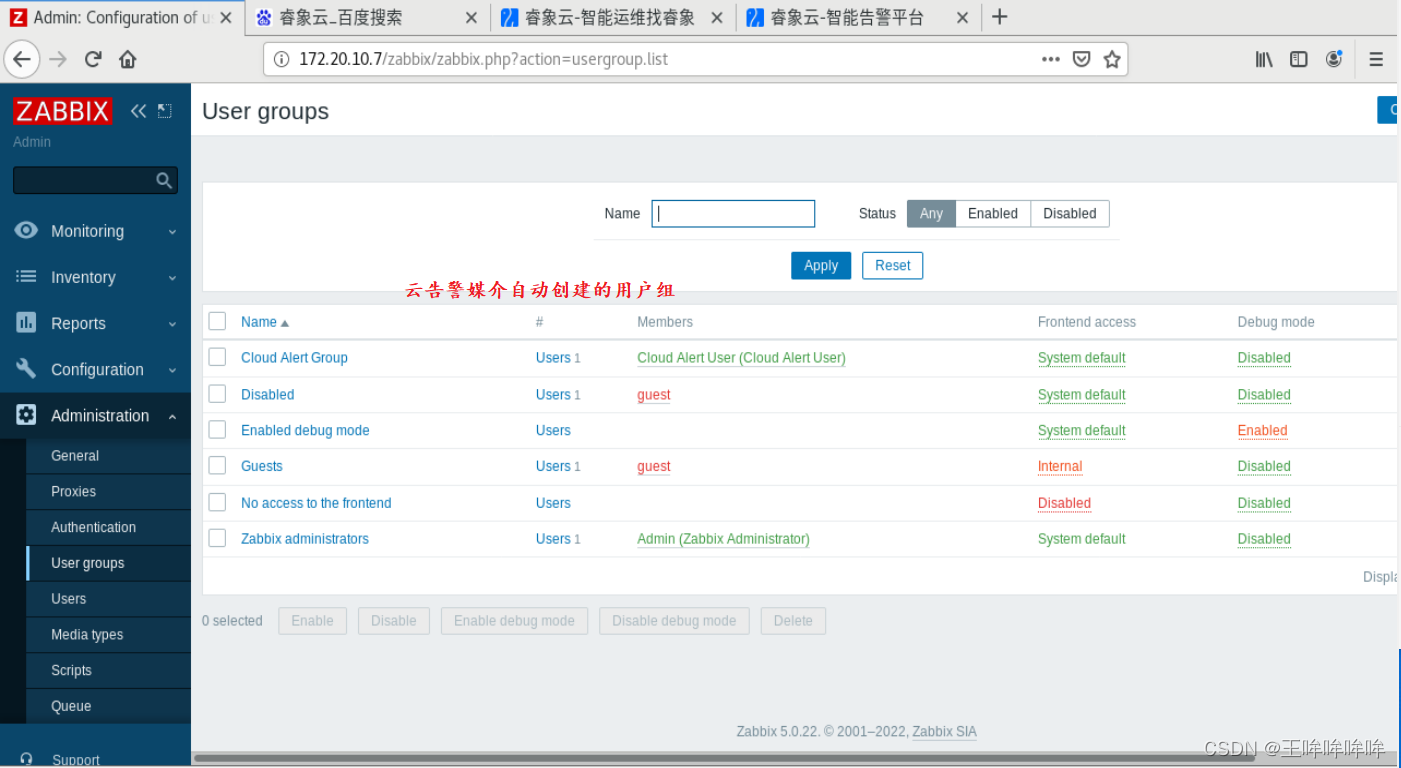Close the 睿象云-智能告警平台 tab
The width and height of the screenshot is (1401, 768).
tap(962, 18)
